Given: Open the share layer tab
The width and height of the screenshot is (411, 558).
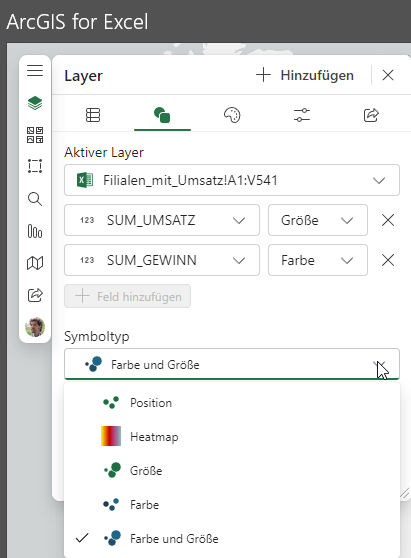Looking at the screenshot, I should tap(371, 115).
